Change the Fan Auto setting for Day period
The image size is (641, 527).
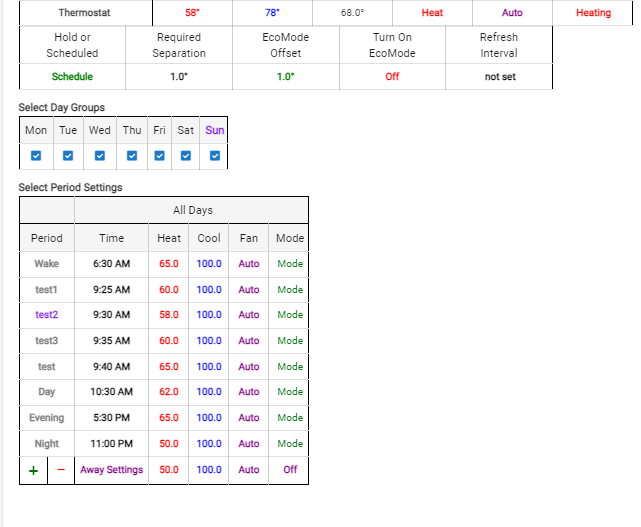point(249,392)
